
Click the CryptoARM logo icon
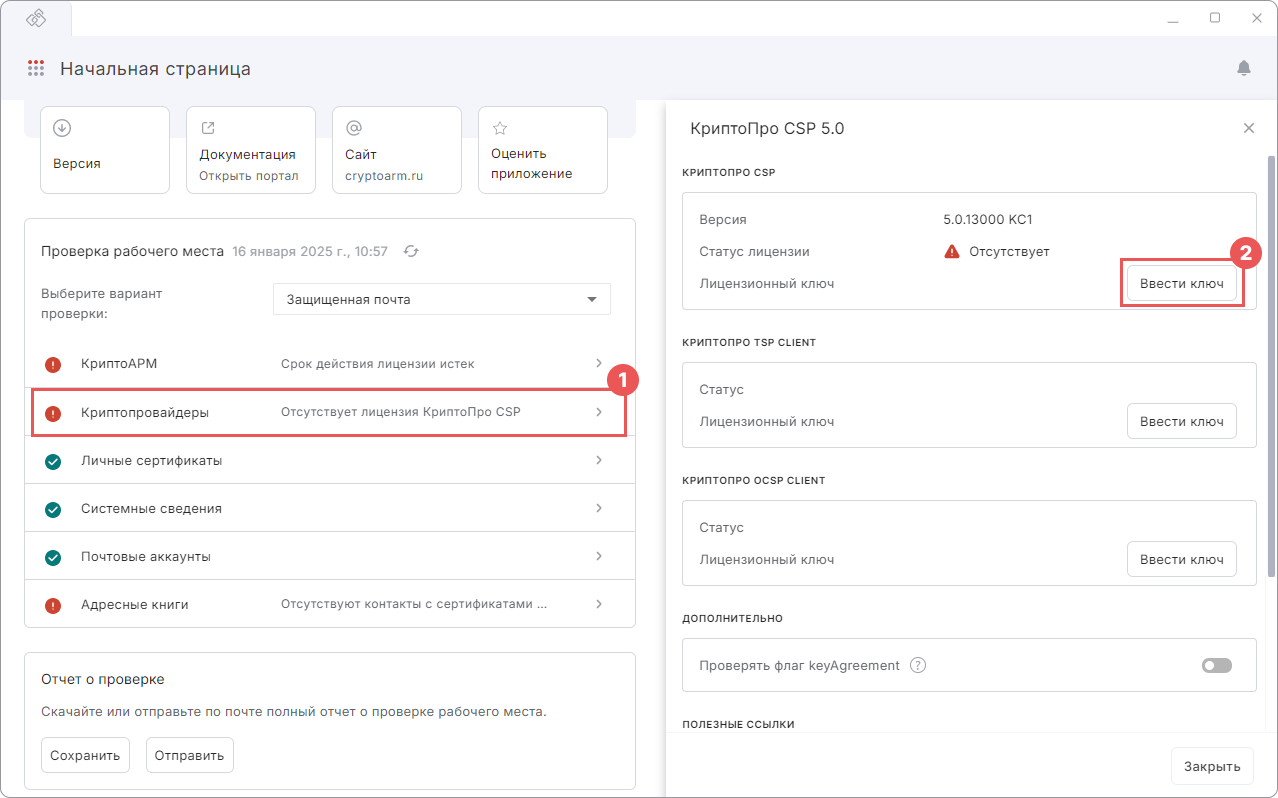click(36, 18)
